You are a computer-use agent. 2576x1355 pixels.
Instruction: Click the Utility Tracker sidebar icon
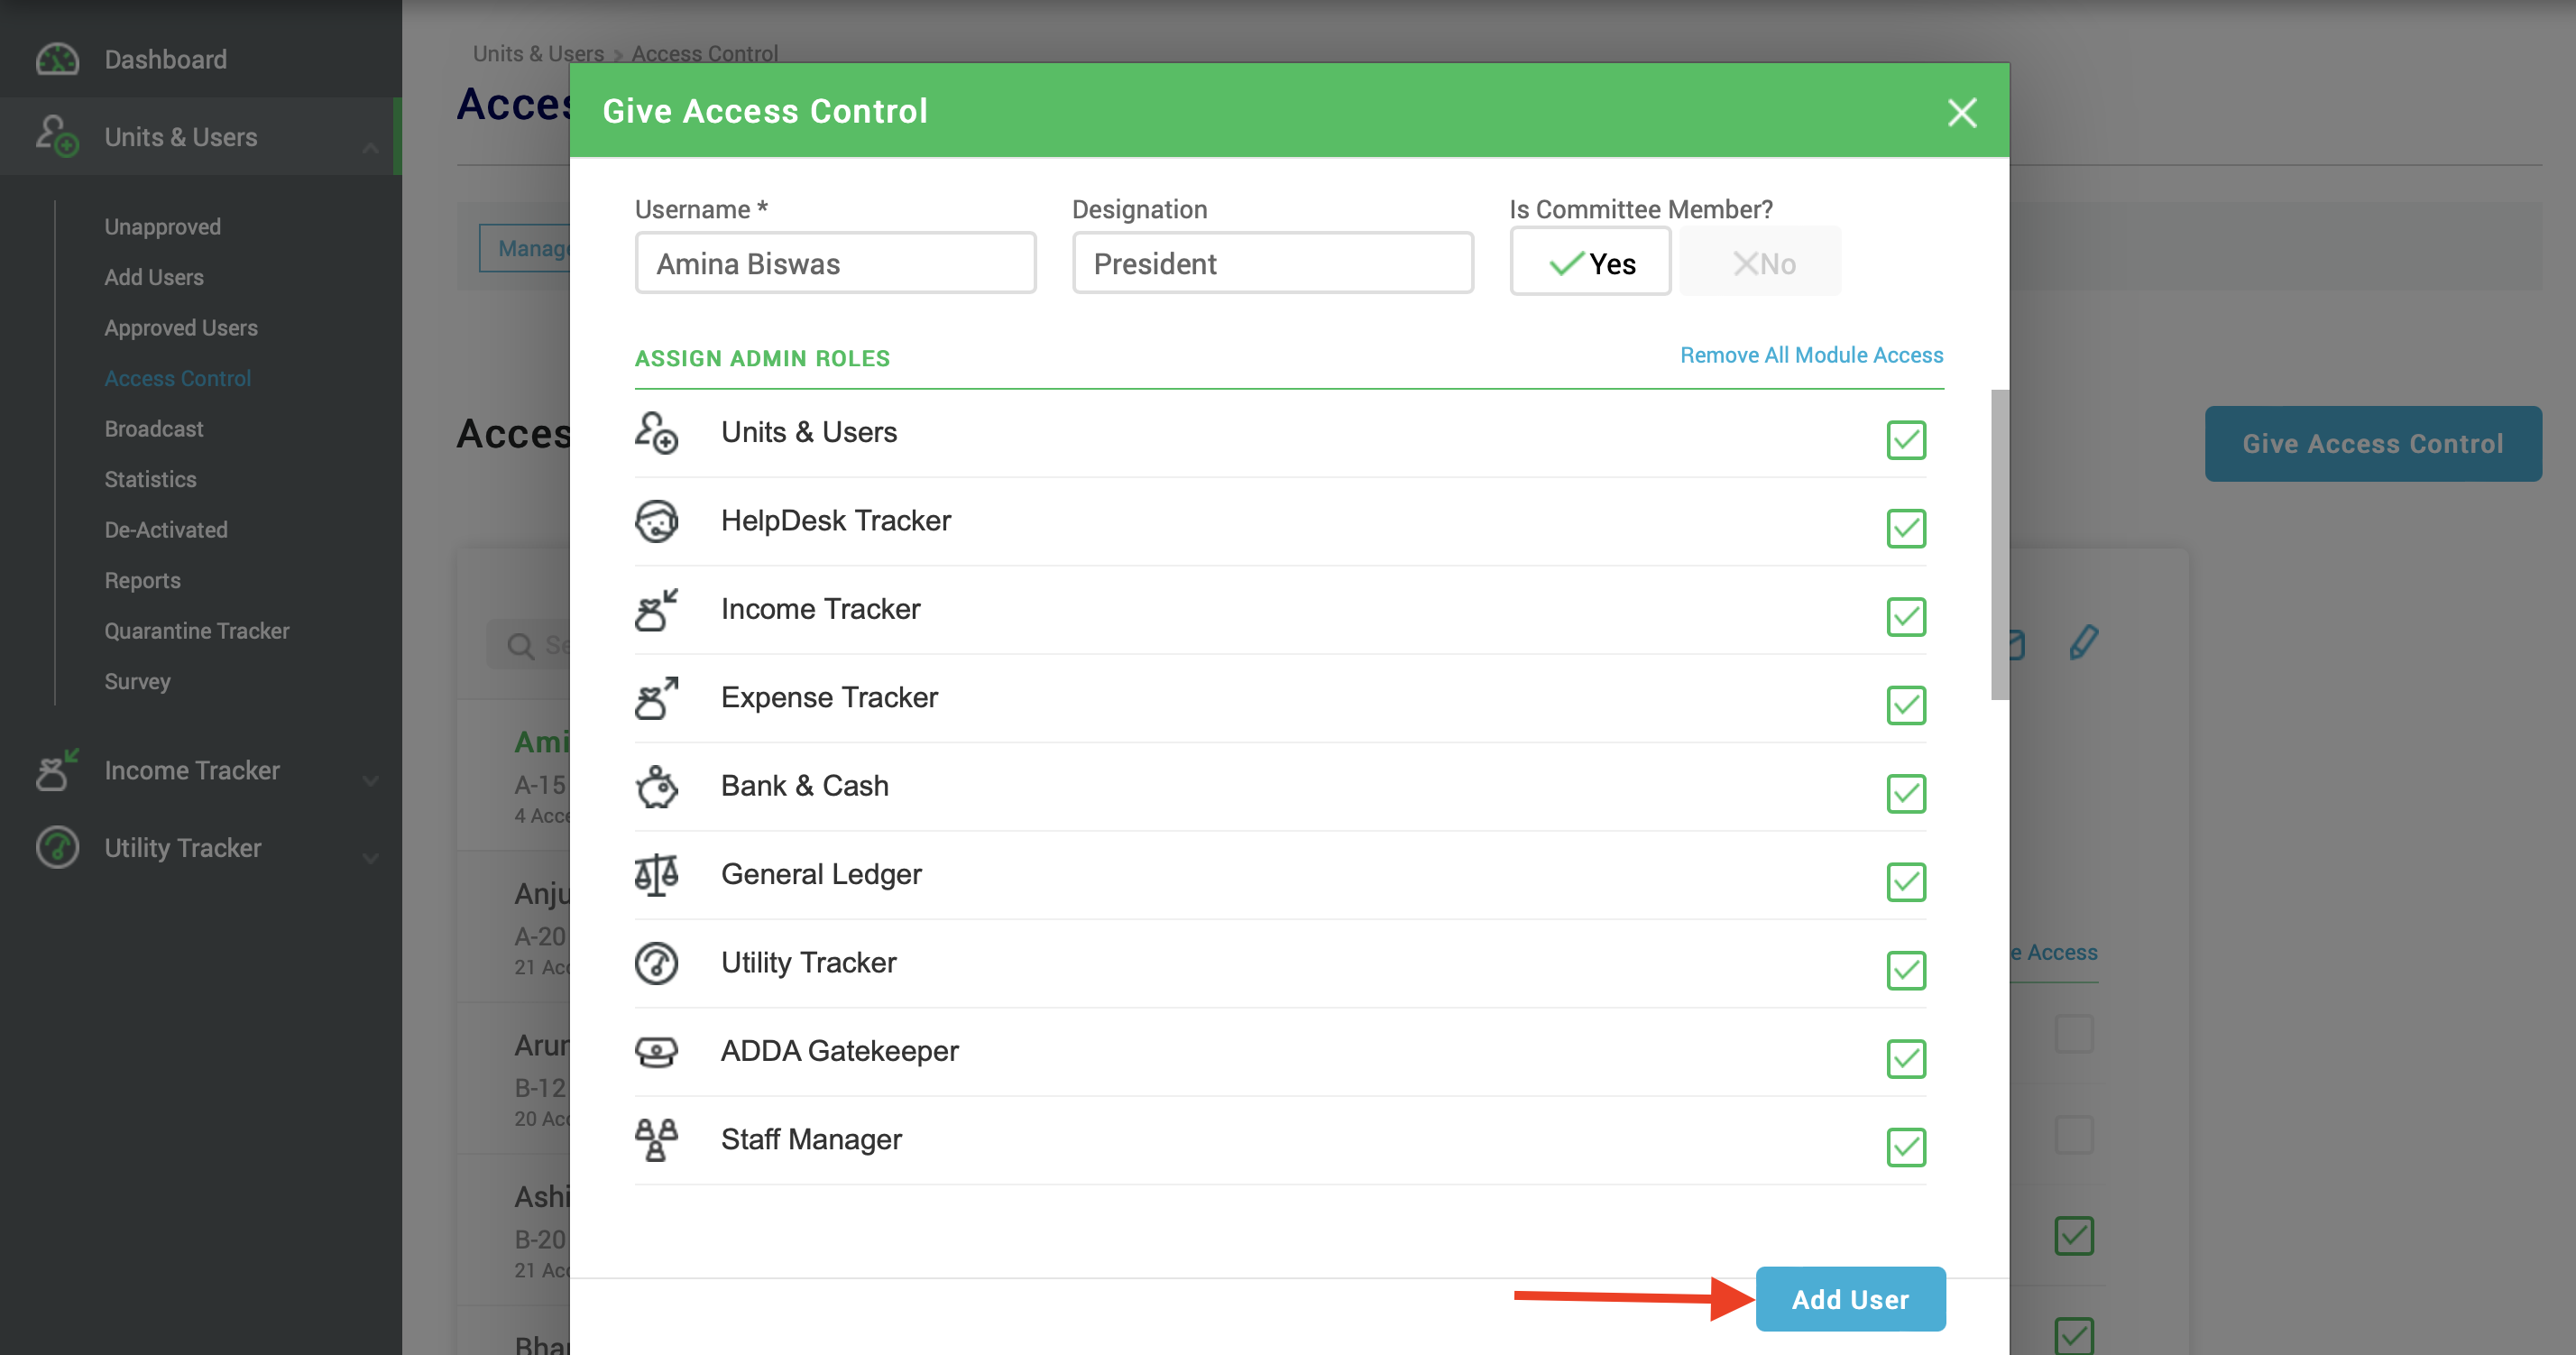[57, 848]
